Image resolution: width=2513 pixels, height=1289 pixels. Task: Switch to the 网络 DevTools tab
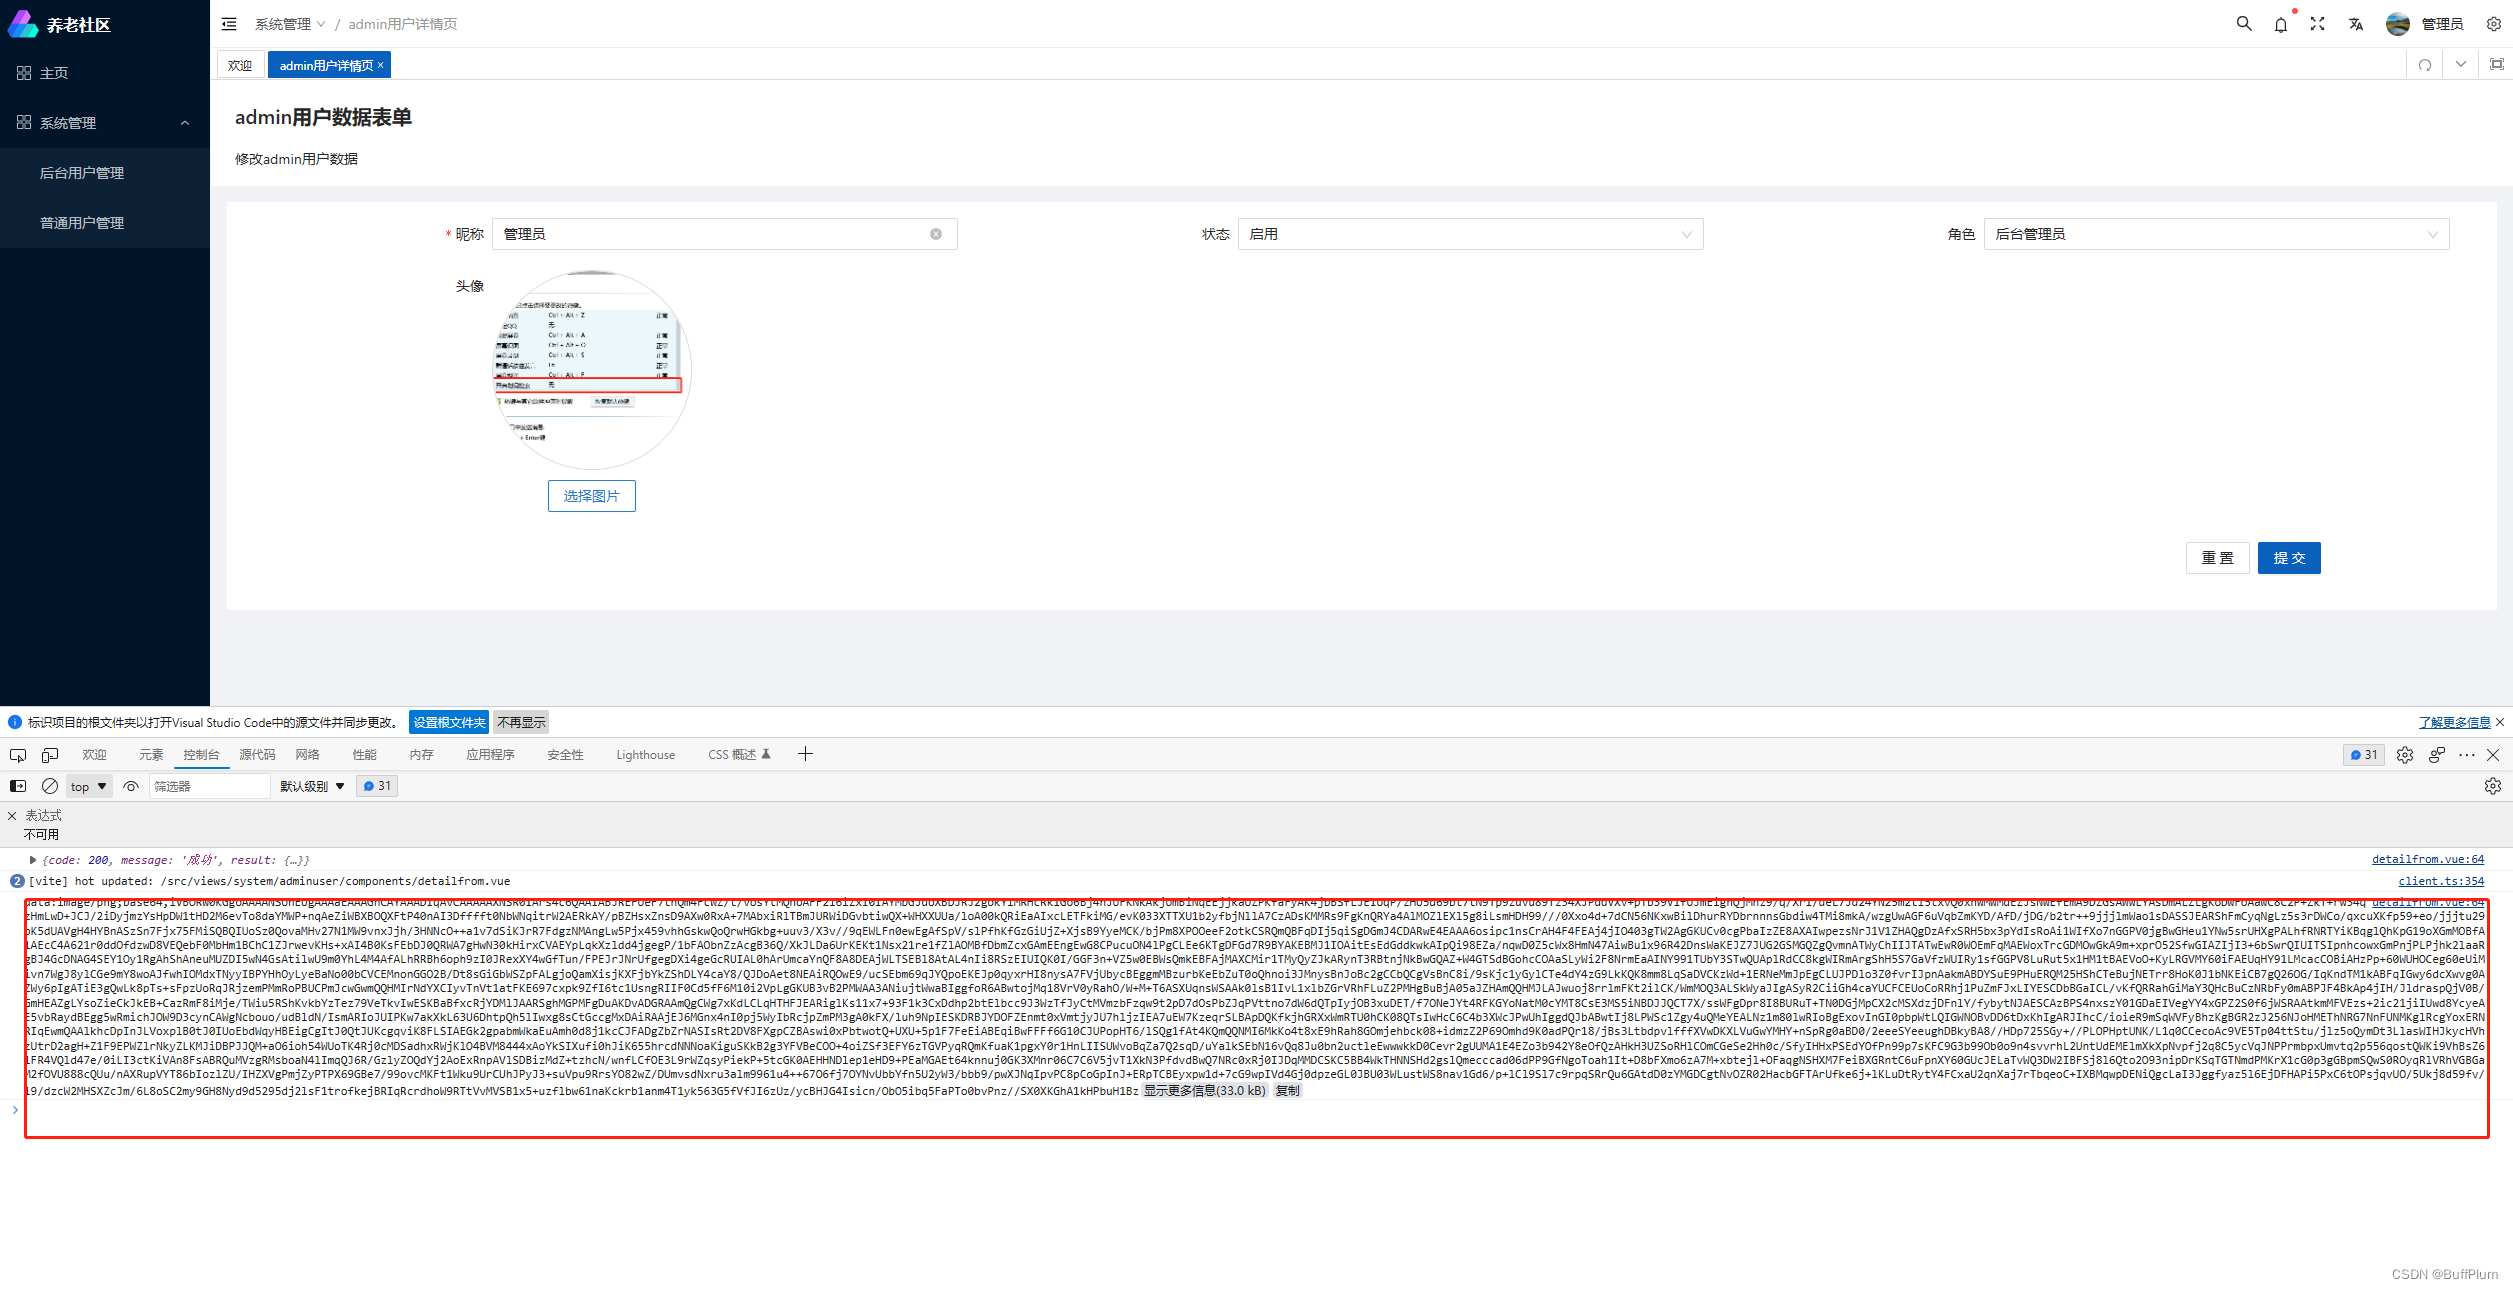(307, 754)
